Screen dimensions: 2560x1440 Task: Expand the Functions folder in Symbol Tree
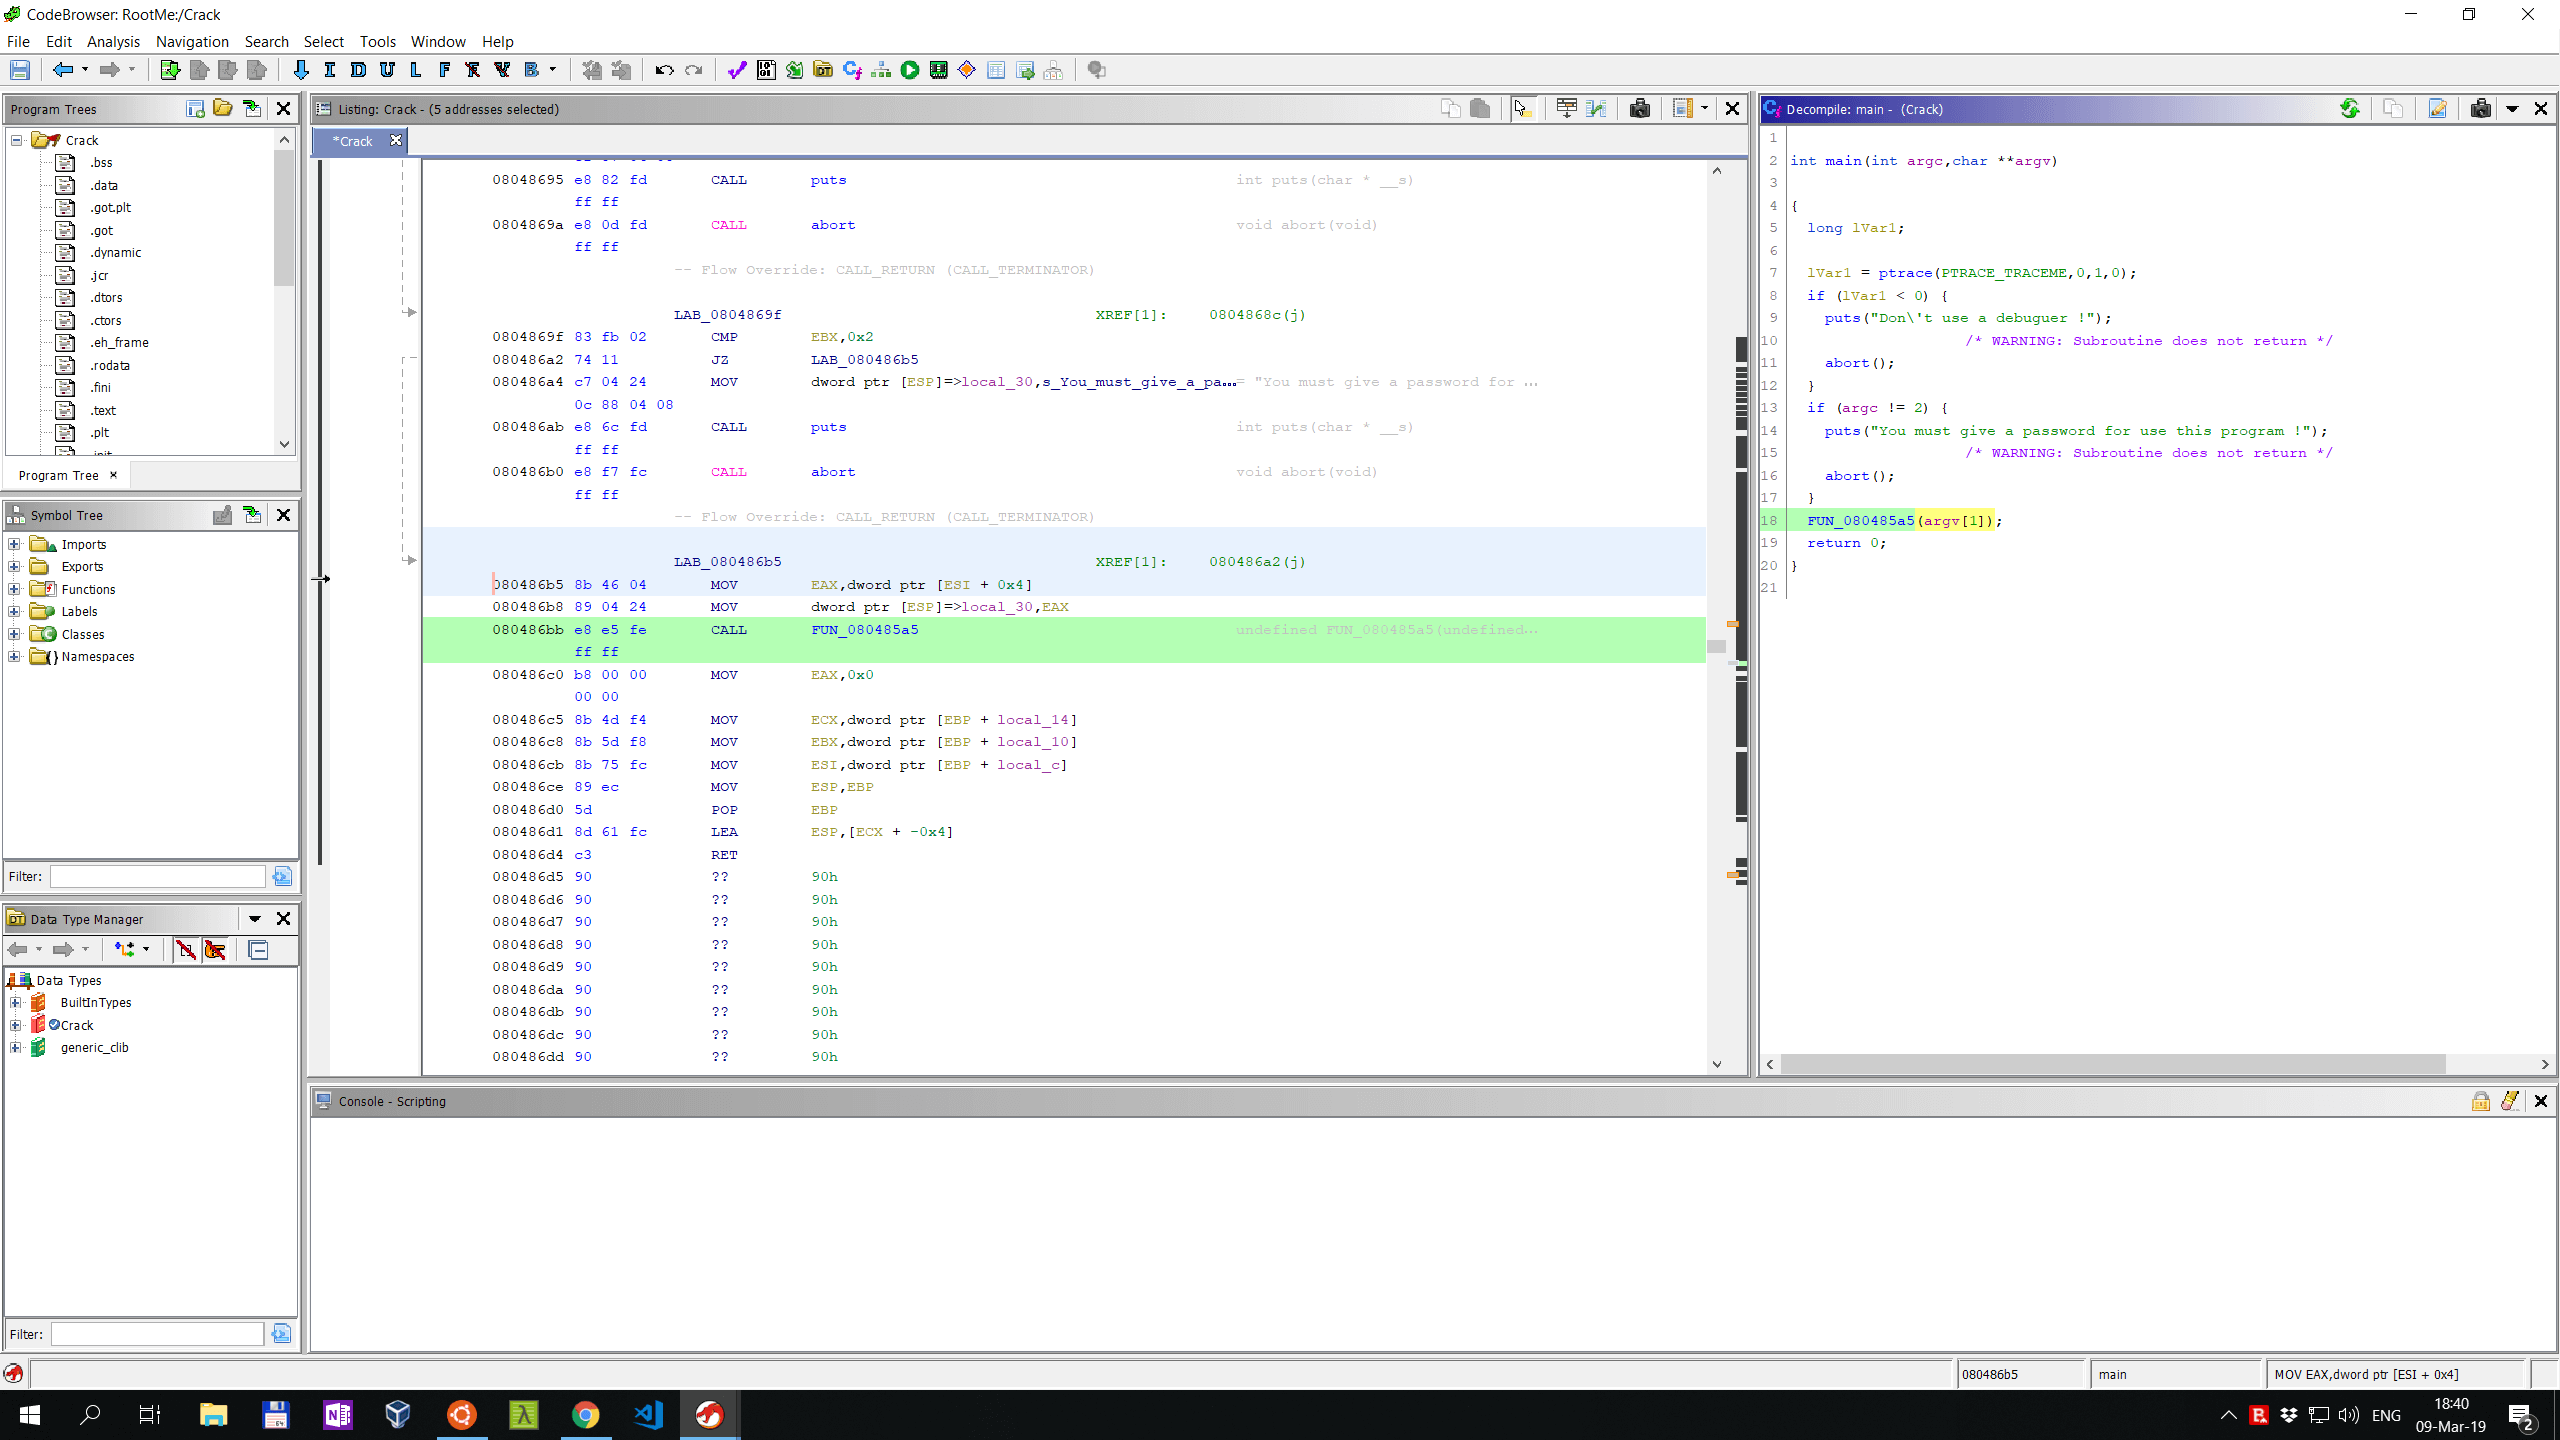click(15, 589)
